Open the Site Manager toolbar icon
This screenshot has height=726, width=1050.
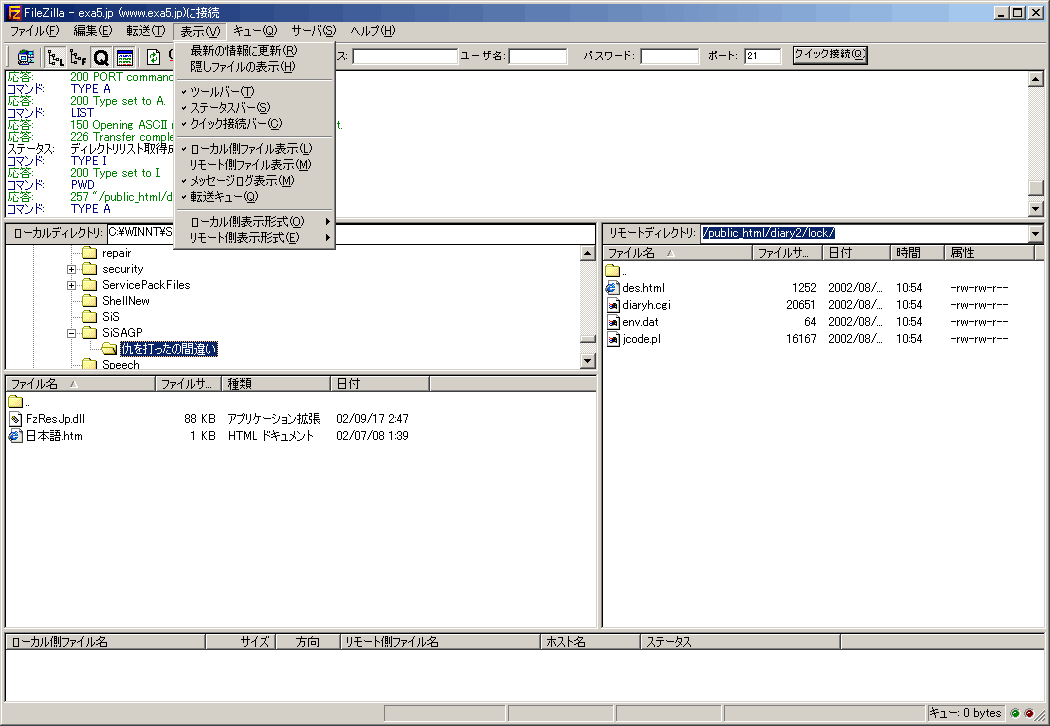coord(25,57)
